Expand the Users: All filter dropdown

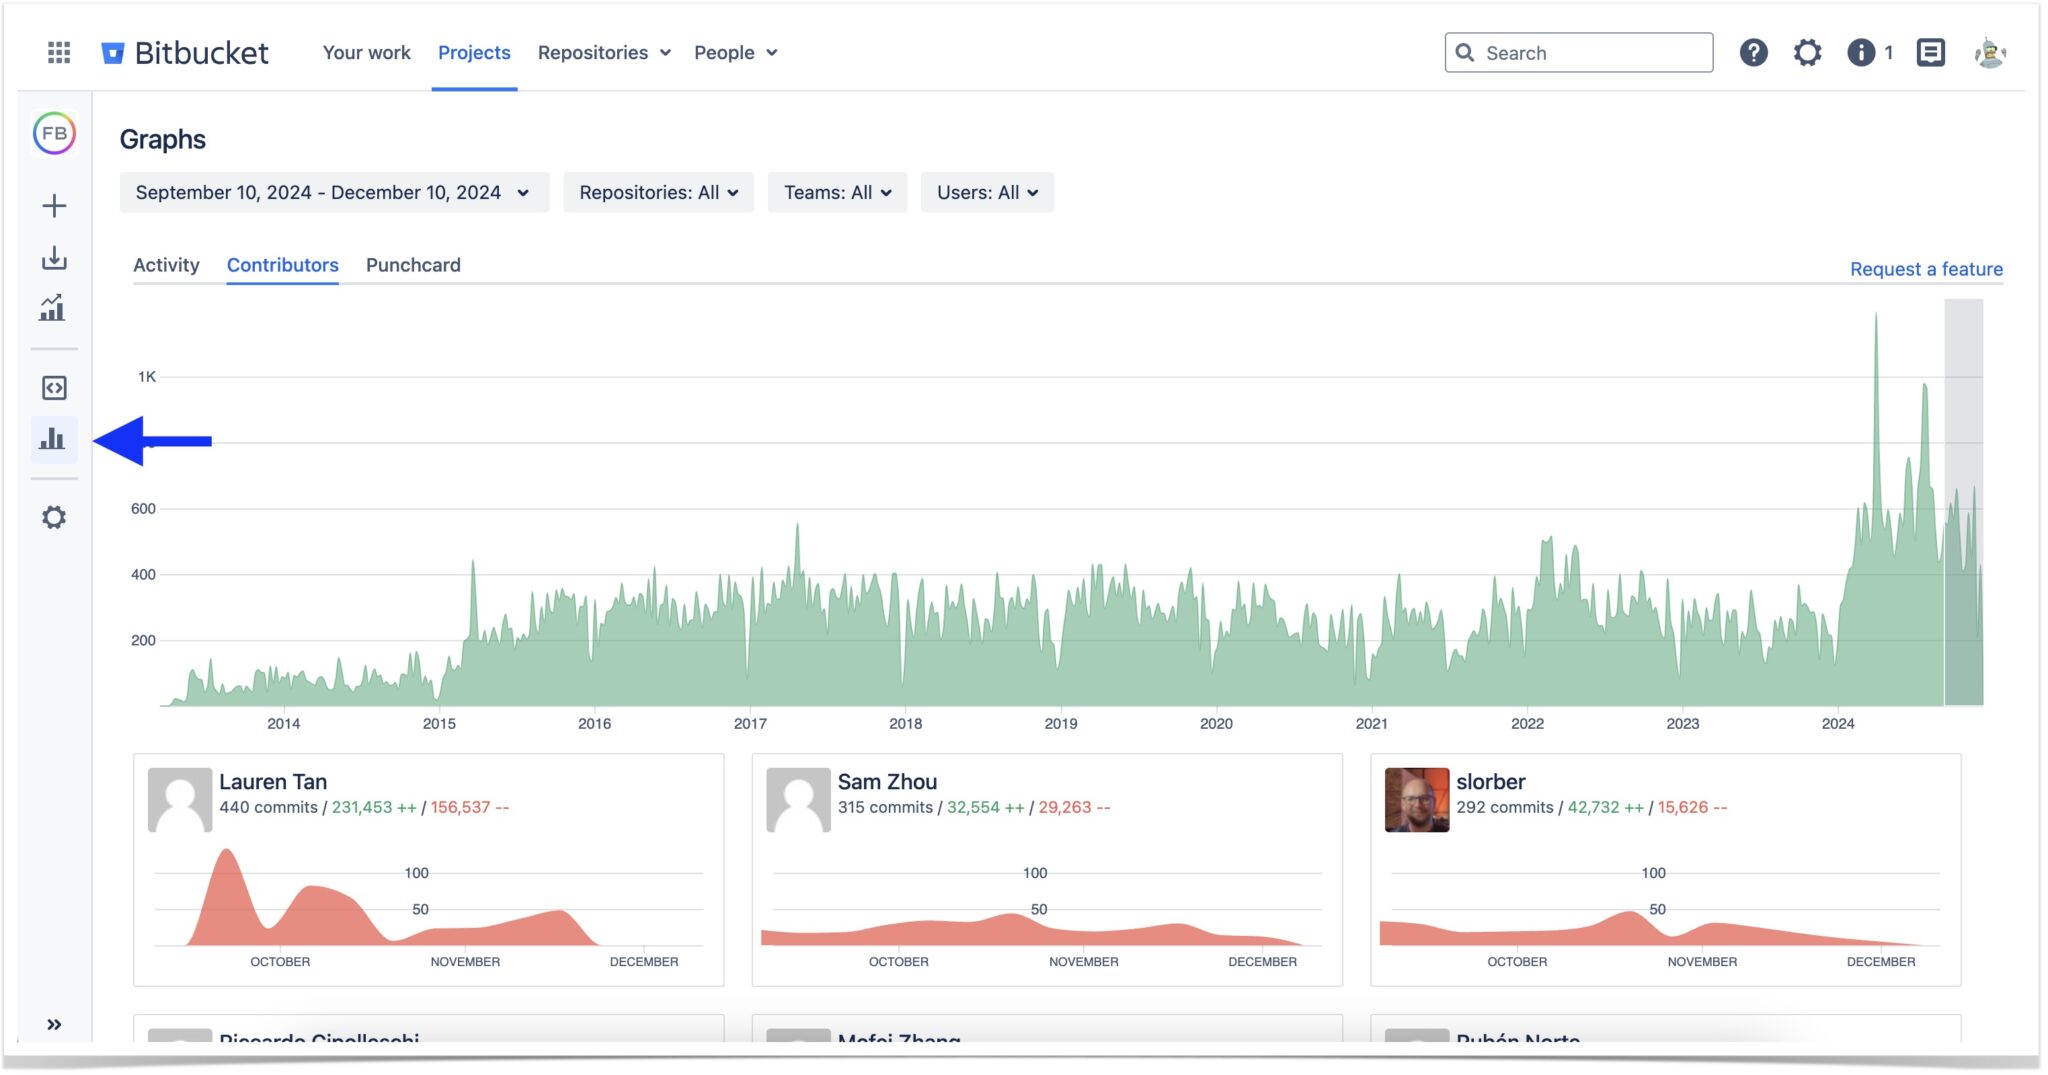(986, 192)
